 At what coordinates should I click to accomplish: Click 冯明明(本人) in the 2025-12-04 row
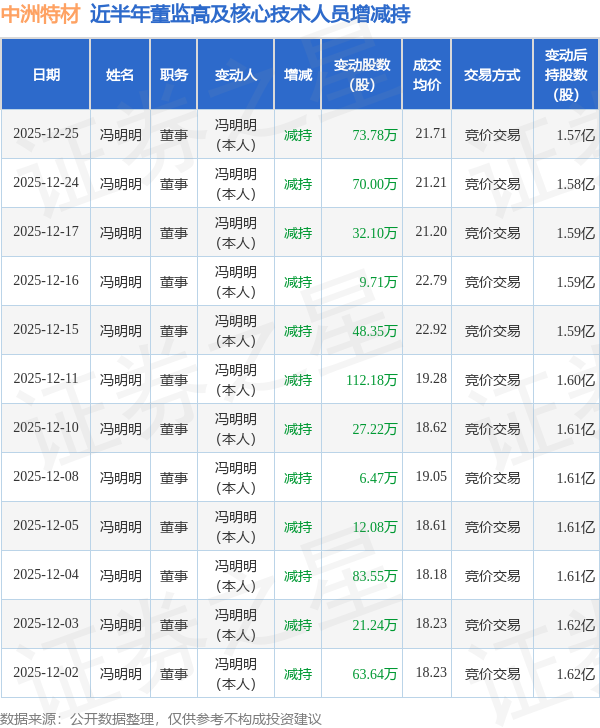click(x=236, y=576)
